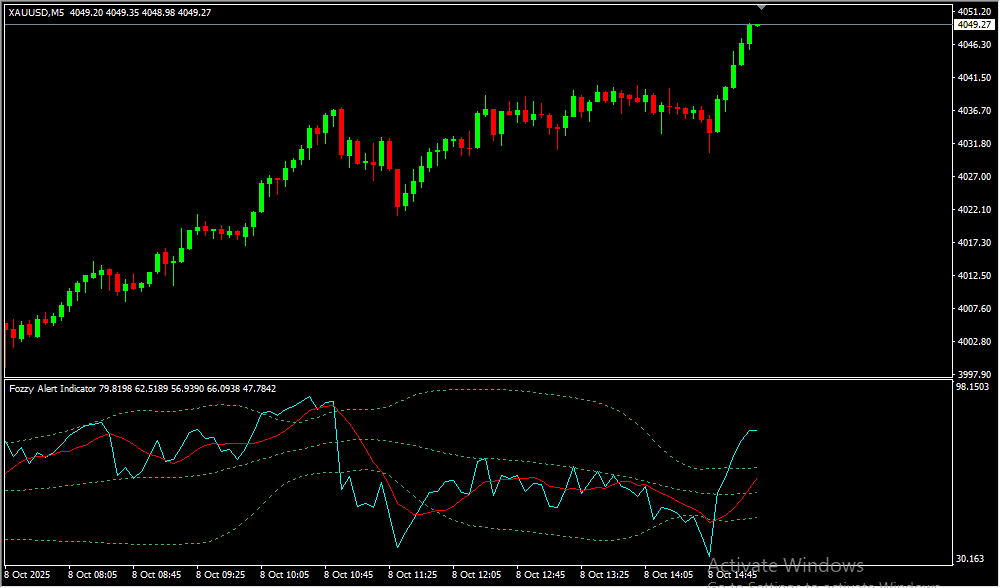Select the Fozzy Alert Indicator label
The height and width of the screenshot is (588, 1000).
click(52, 388)
